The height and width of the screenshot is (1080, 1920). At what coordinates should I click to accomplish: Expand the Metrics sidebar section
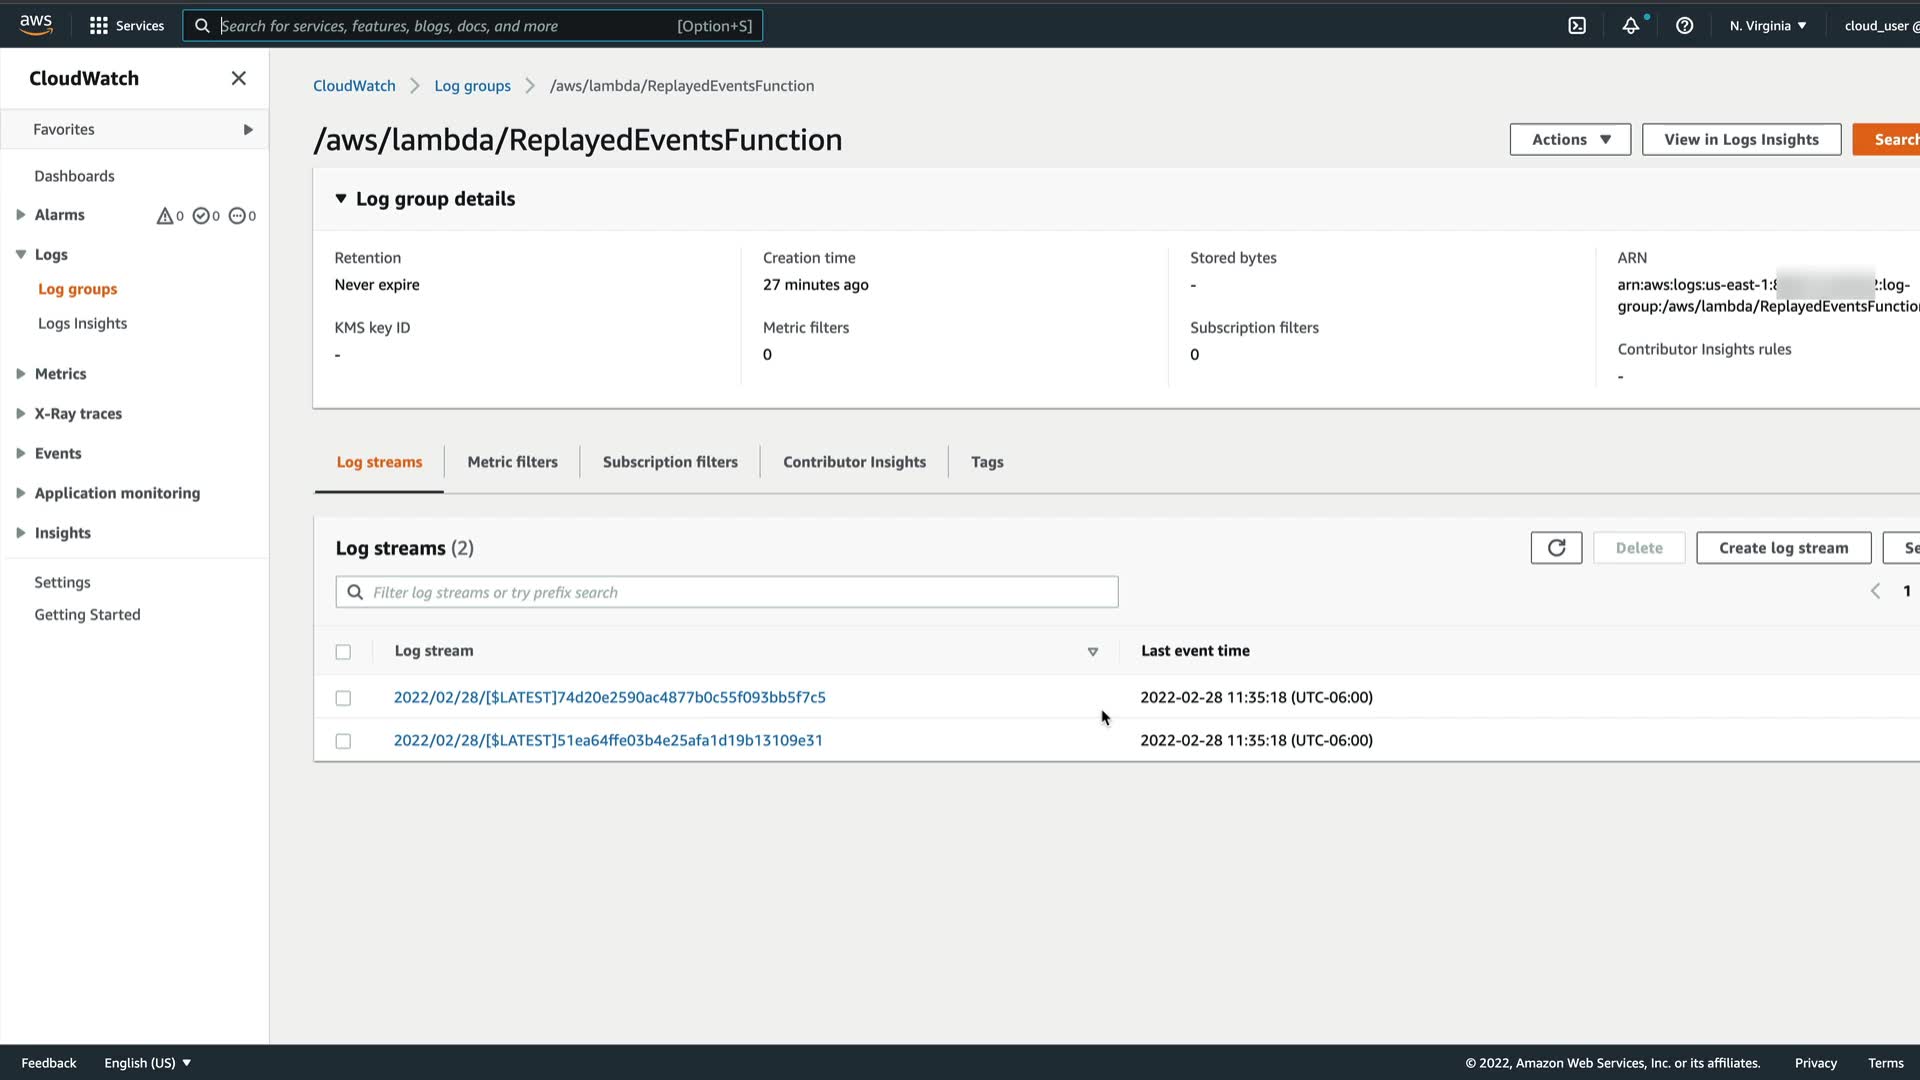point(21,374)
